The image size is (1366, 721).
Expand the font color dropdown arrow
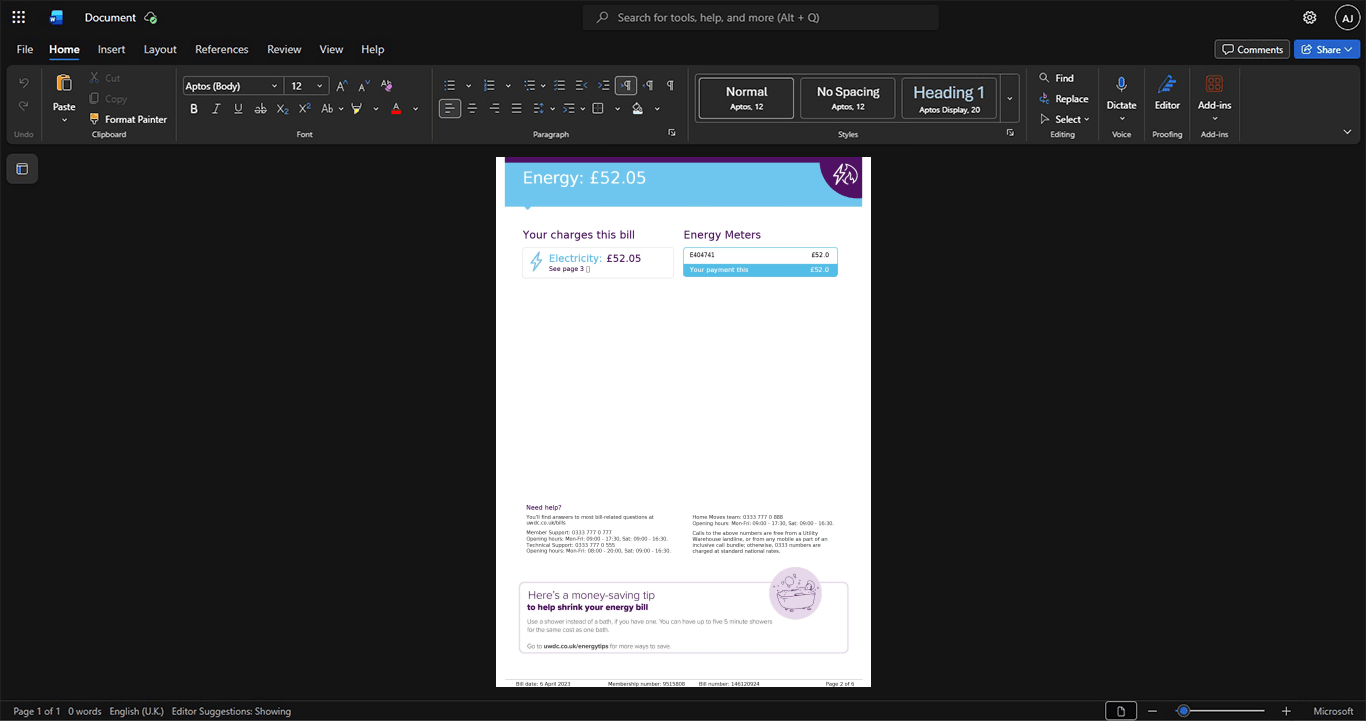click(x=415, y=108)
